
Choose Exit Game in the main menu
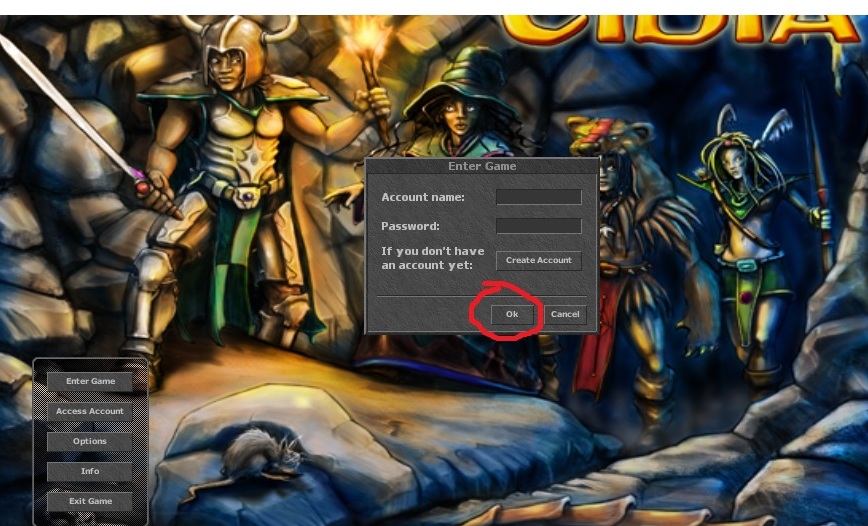[x=90, y=501]
